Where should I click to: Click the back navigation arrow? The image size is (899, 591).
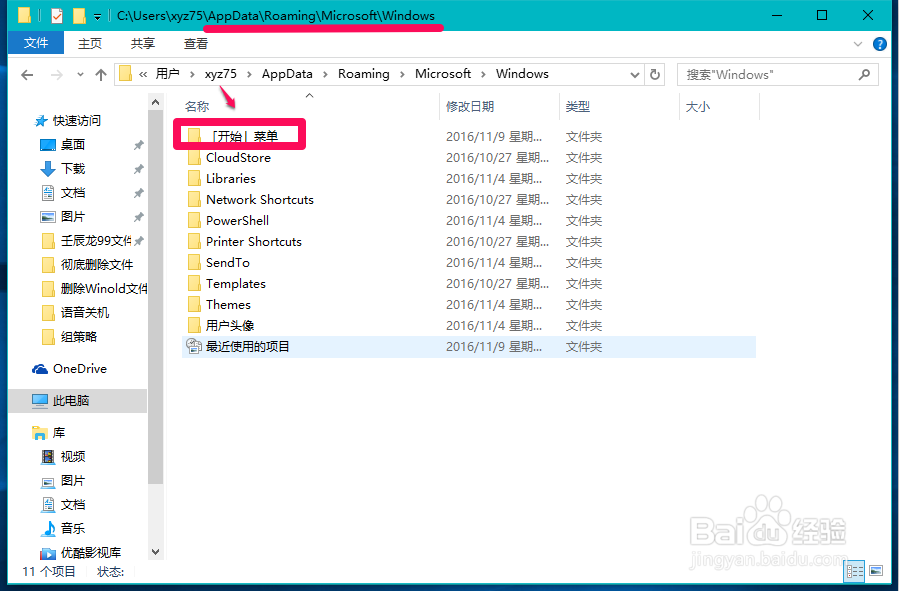[x=27, y=73]
